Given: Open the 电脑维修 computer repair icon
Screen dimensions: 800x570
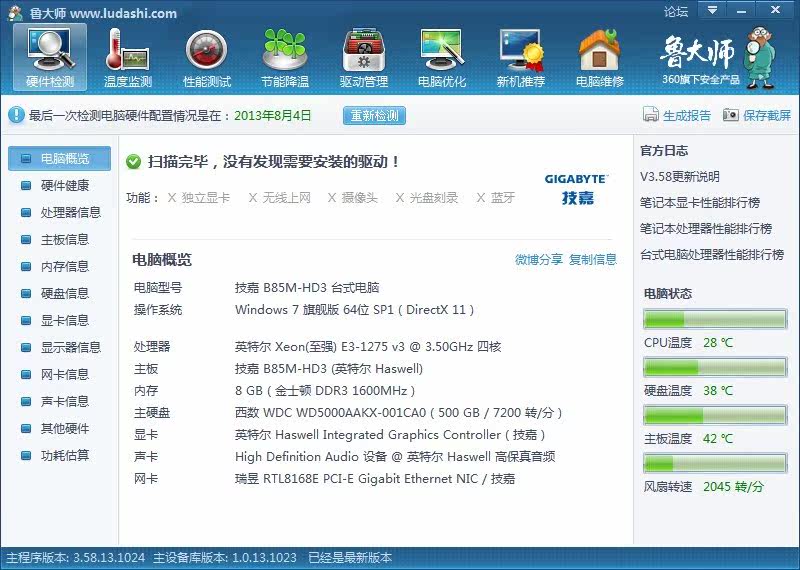Looking at the screenshot, I should click(x=599, y=56).
